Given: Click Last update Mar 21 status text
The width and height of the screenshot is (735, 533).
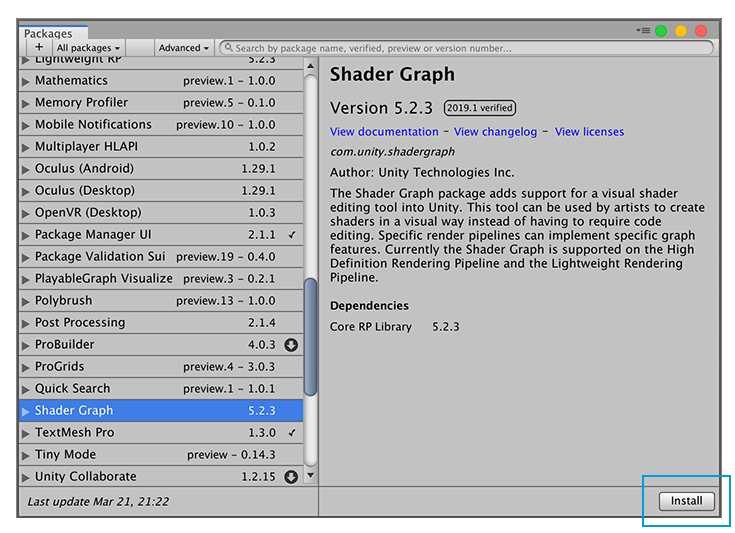Looking at the screenshot, I should click(98, 502).
